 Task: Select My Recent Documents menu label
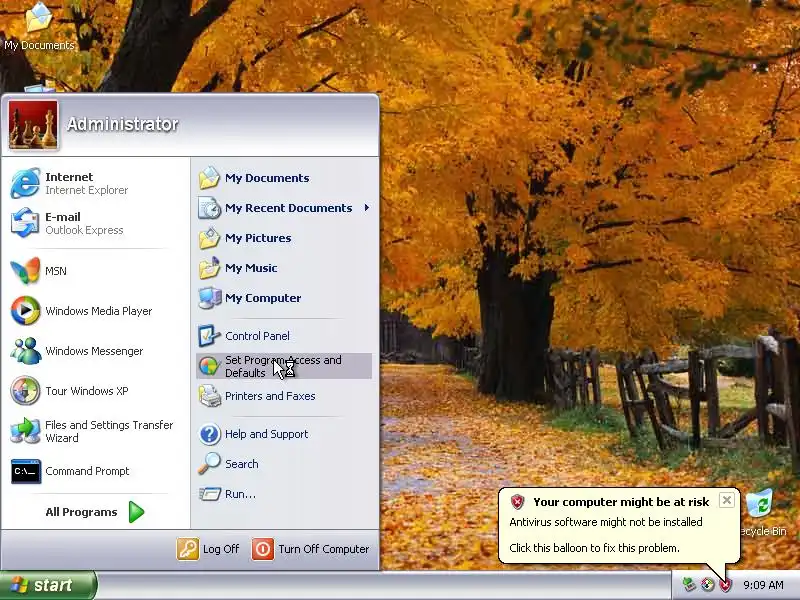(x=288, y=208)
